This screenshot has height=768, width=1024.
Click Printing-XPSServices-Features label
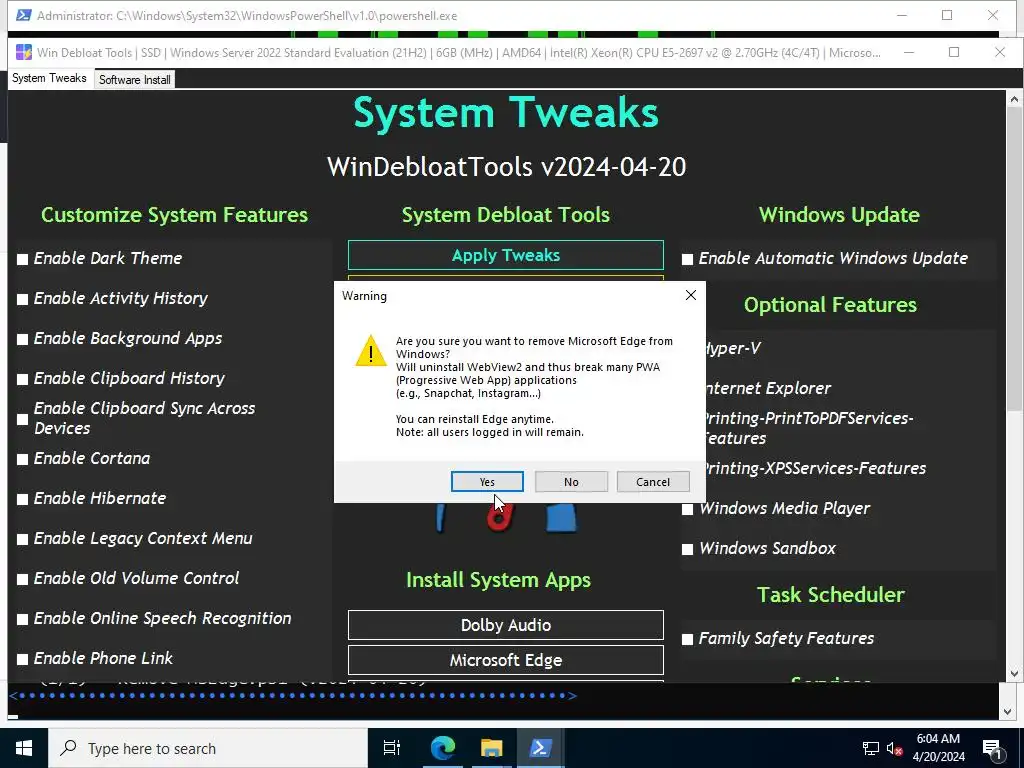816,468
